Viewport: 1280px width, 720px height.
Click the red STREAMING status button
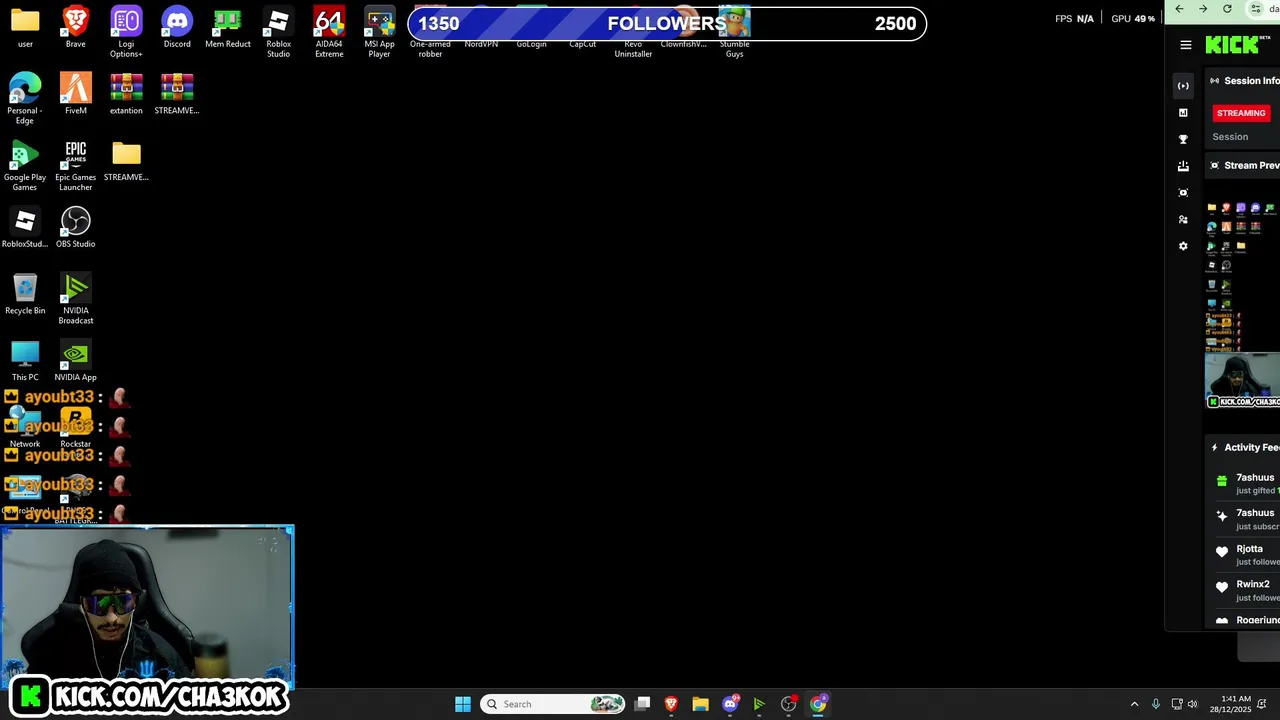(1241, 113)
